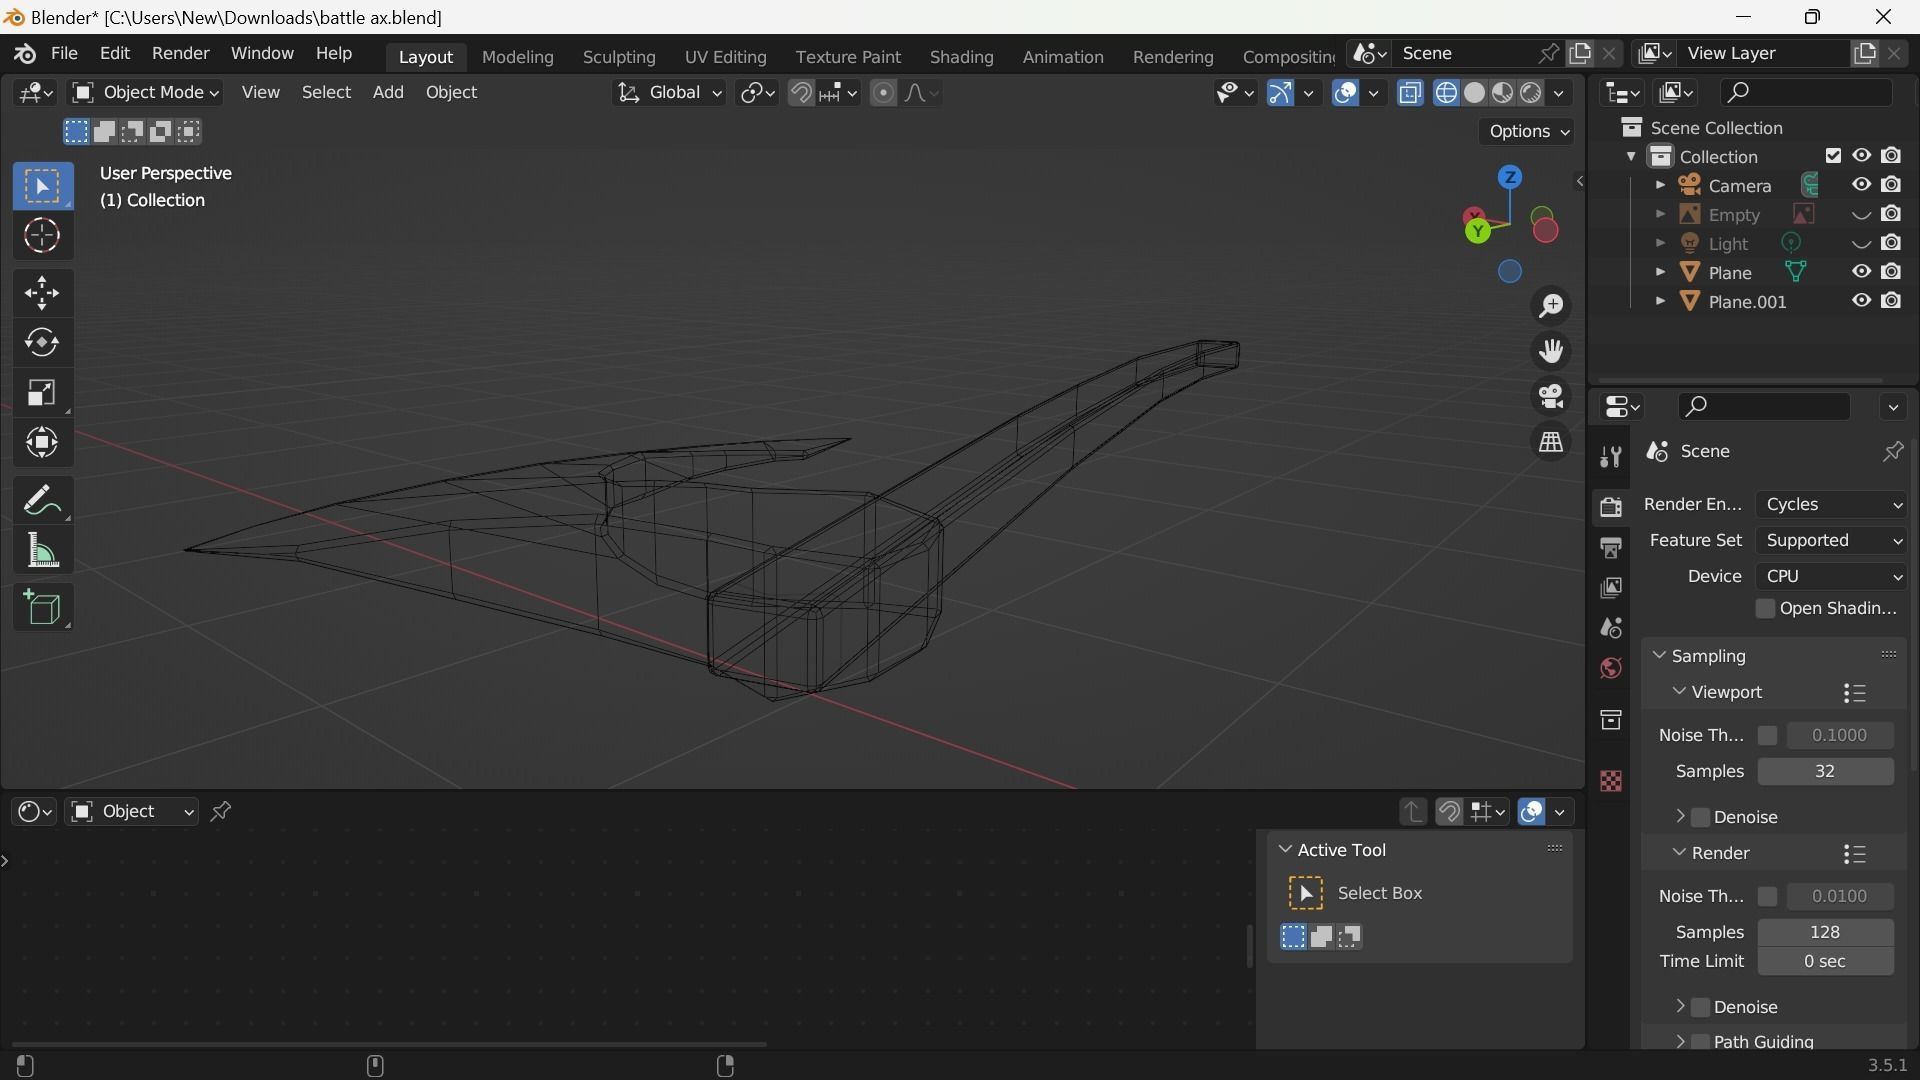Activate the Move tool
This screenshot has height=1080, width=1920.
coord(42,293)
